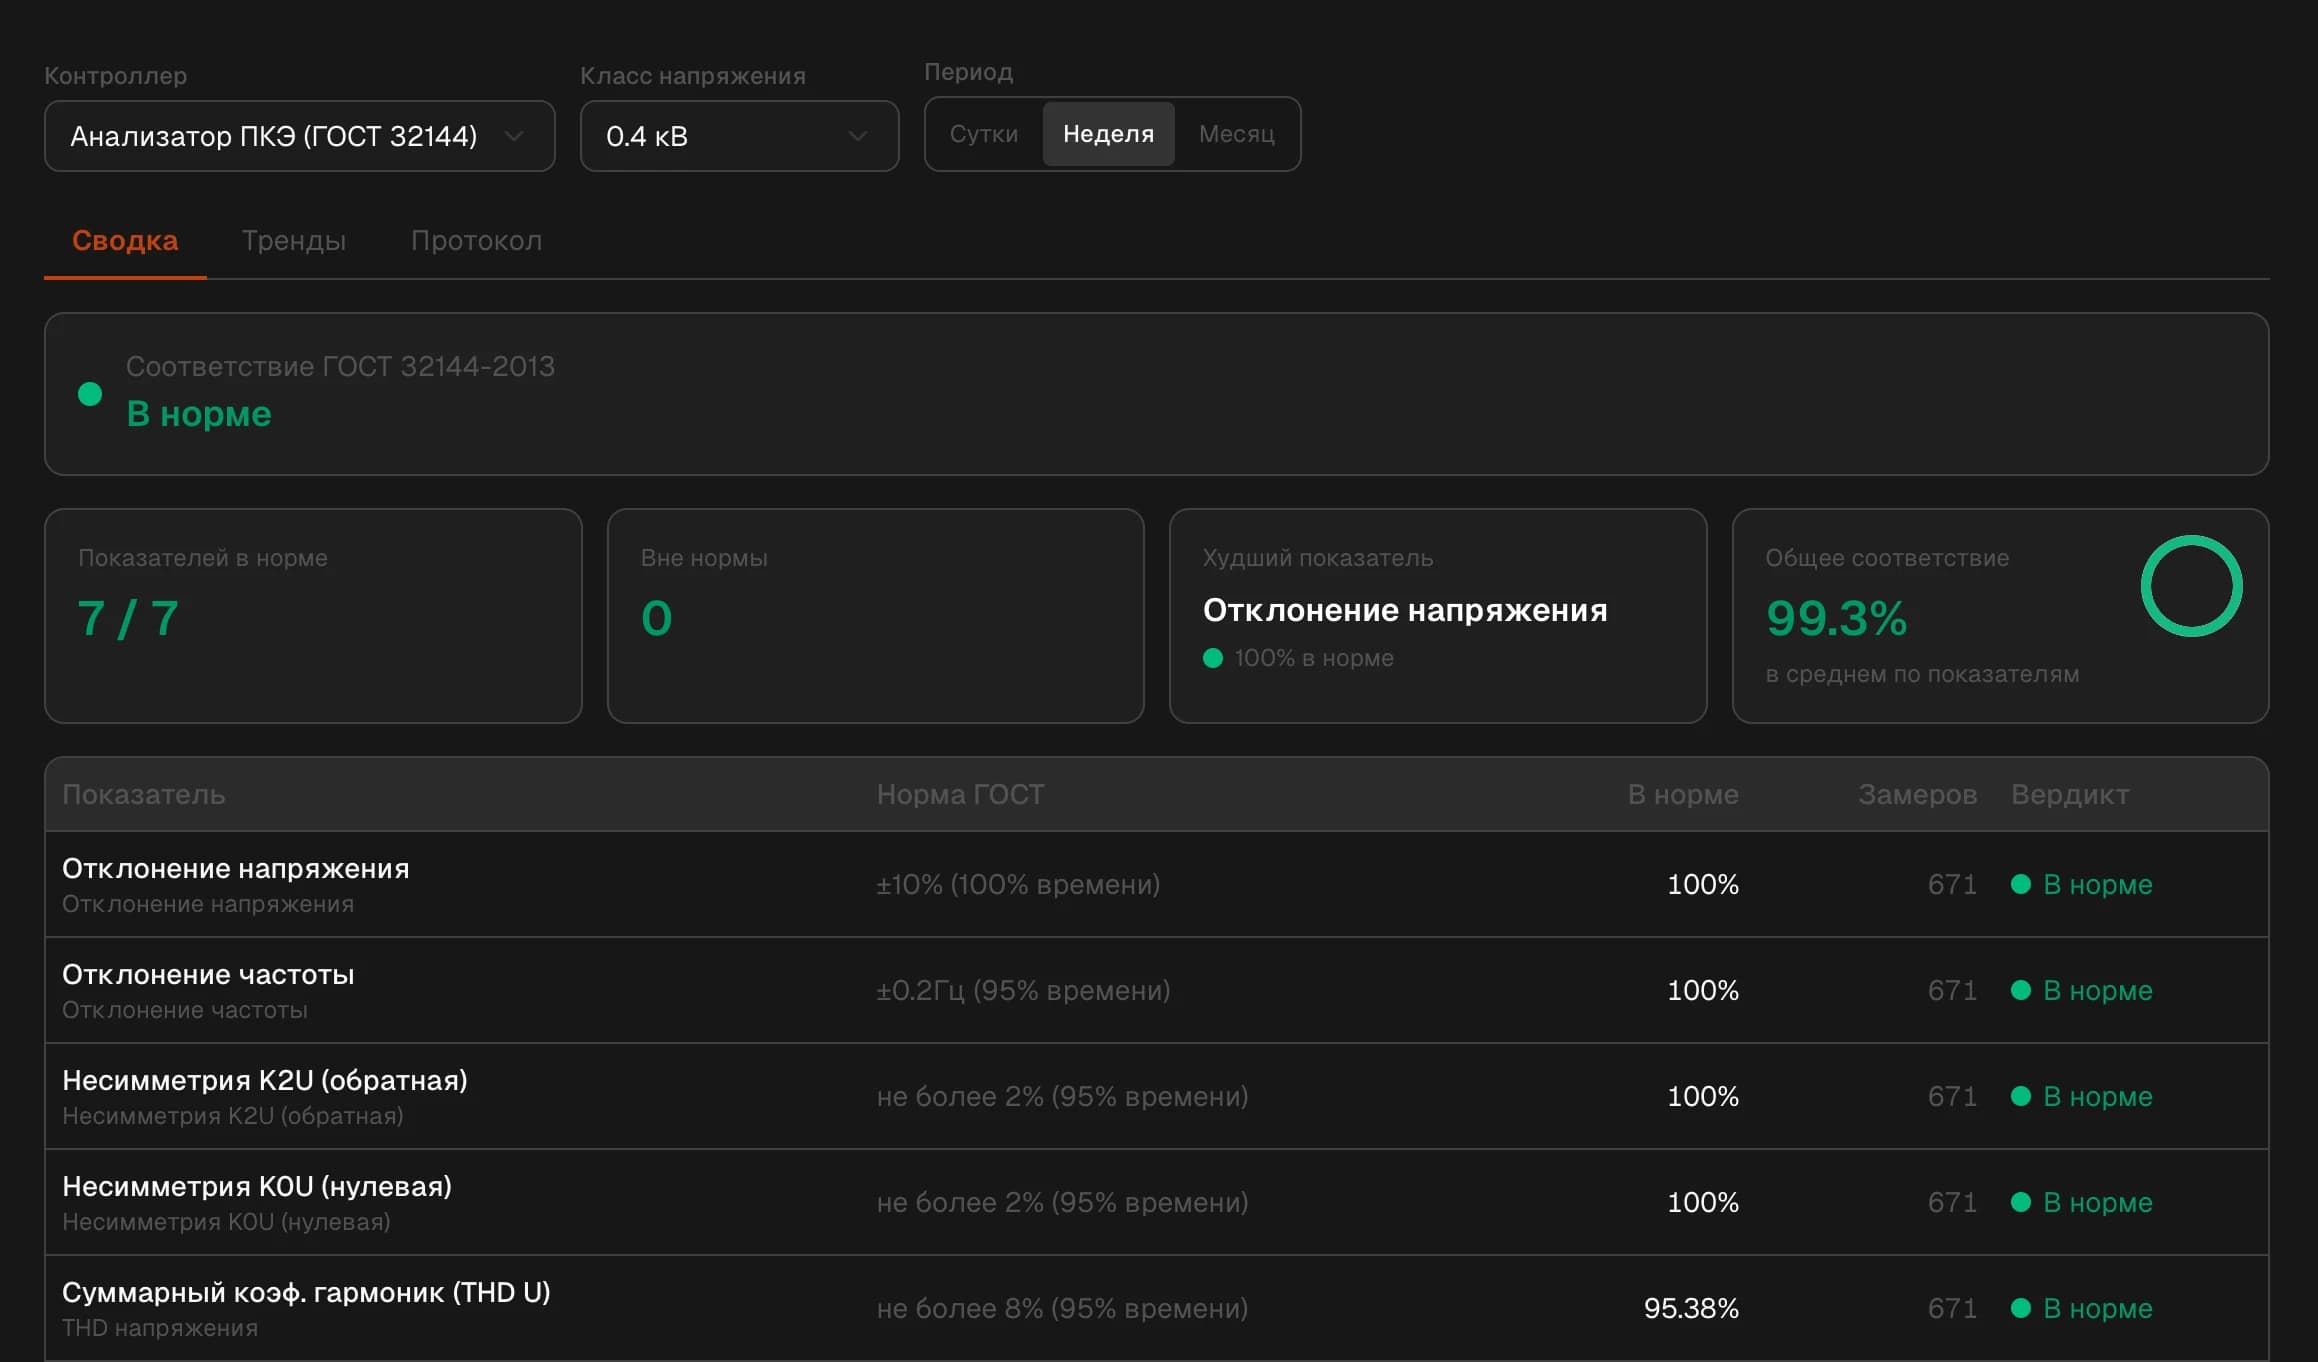Select the Месяц period option
2318x1362 pixels.
(1237, 134)
